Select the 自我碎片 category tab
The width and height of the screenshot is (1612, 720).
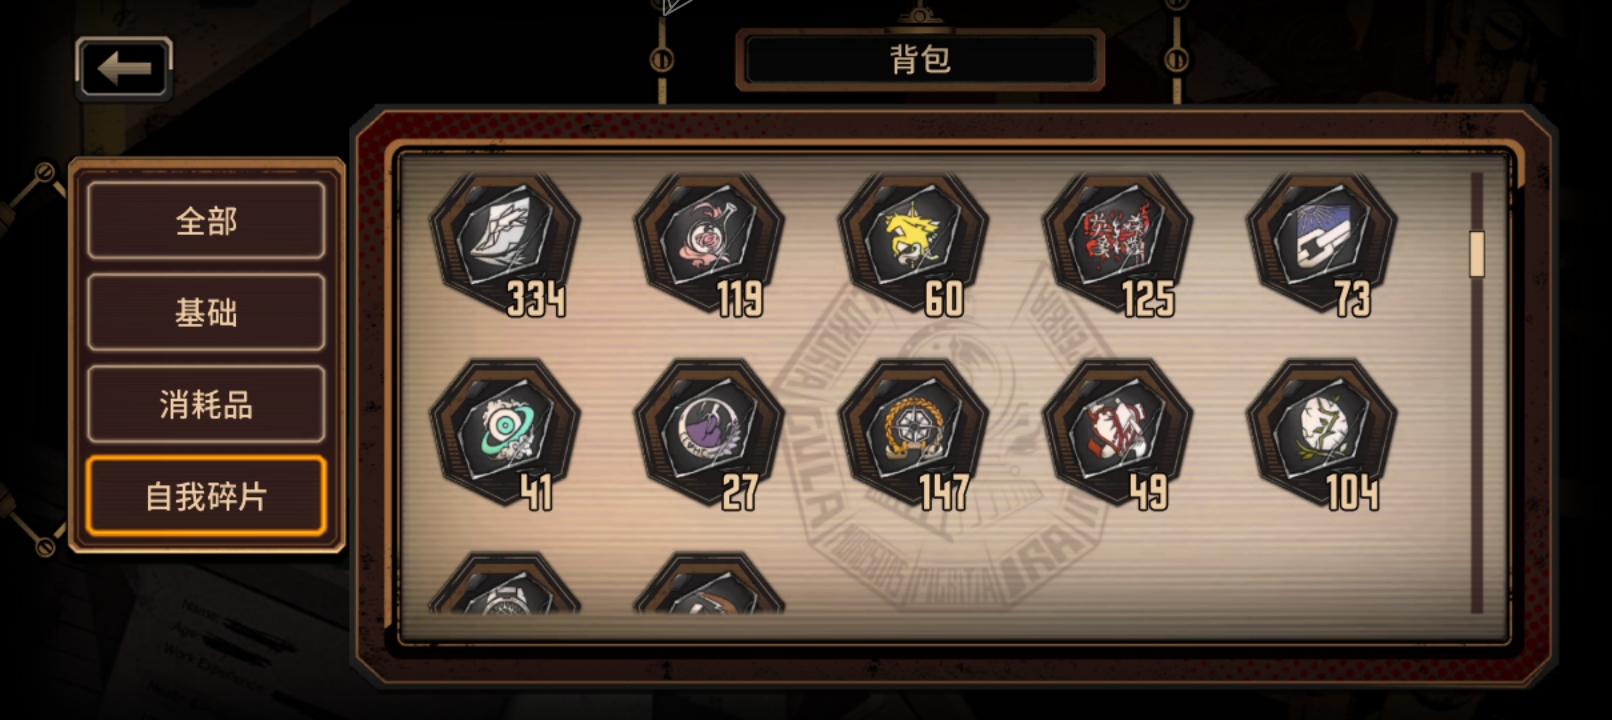206,497
